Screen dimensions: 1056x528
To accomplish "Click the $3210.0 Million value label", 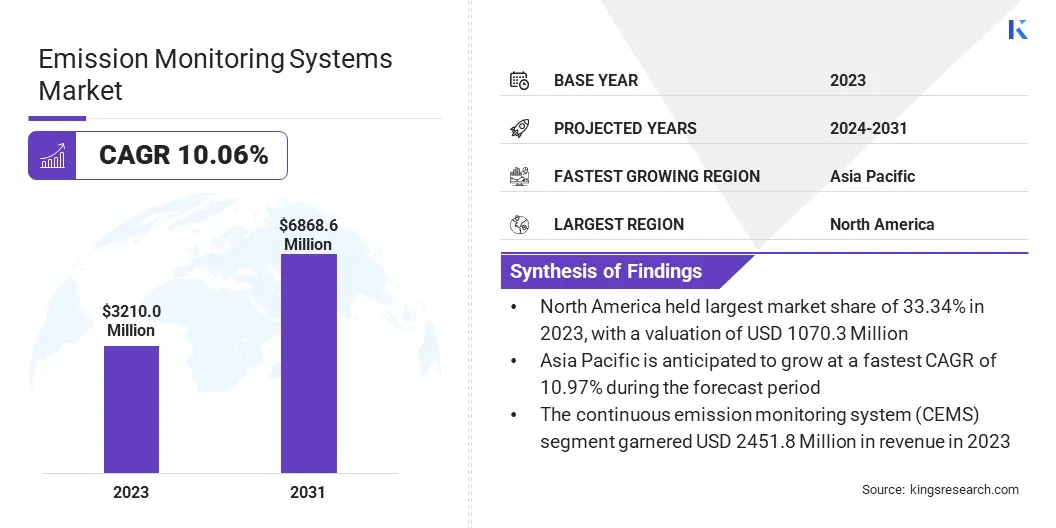I will (x=131, y=322).
